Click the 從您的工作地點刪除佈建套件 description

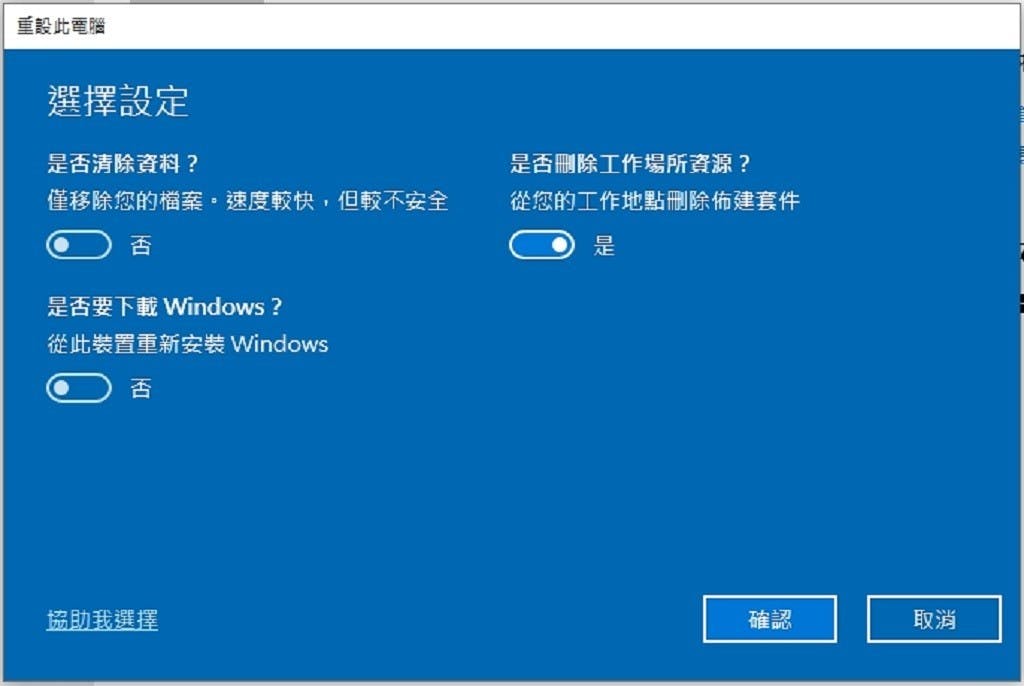(654, 201)
